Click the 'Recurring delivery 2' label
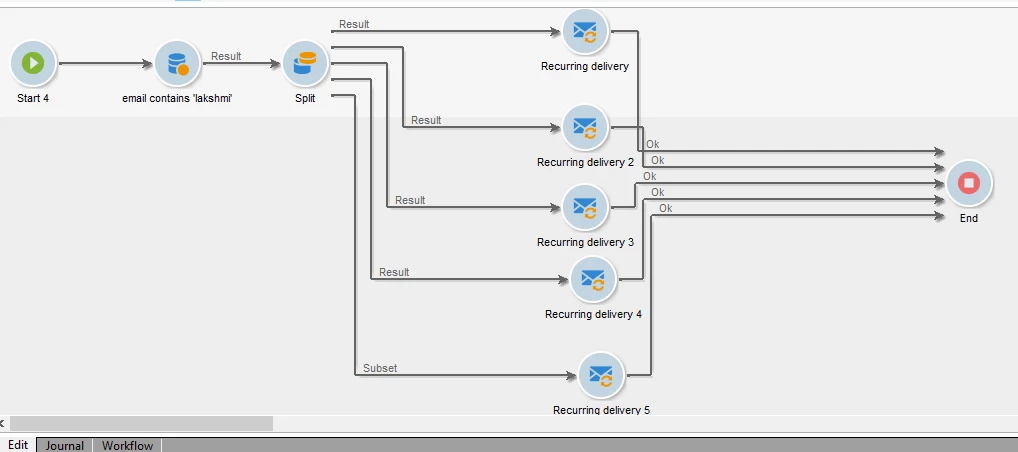 click(585, 162)
